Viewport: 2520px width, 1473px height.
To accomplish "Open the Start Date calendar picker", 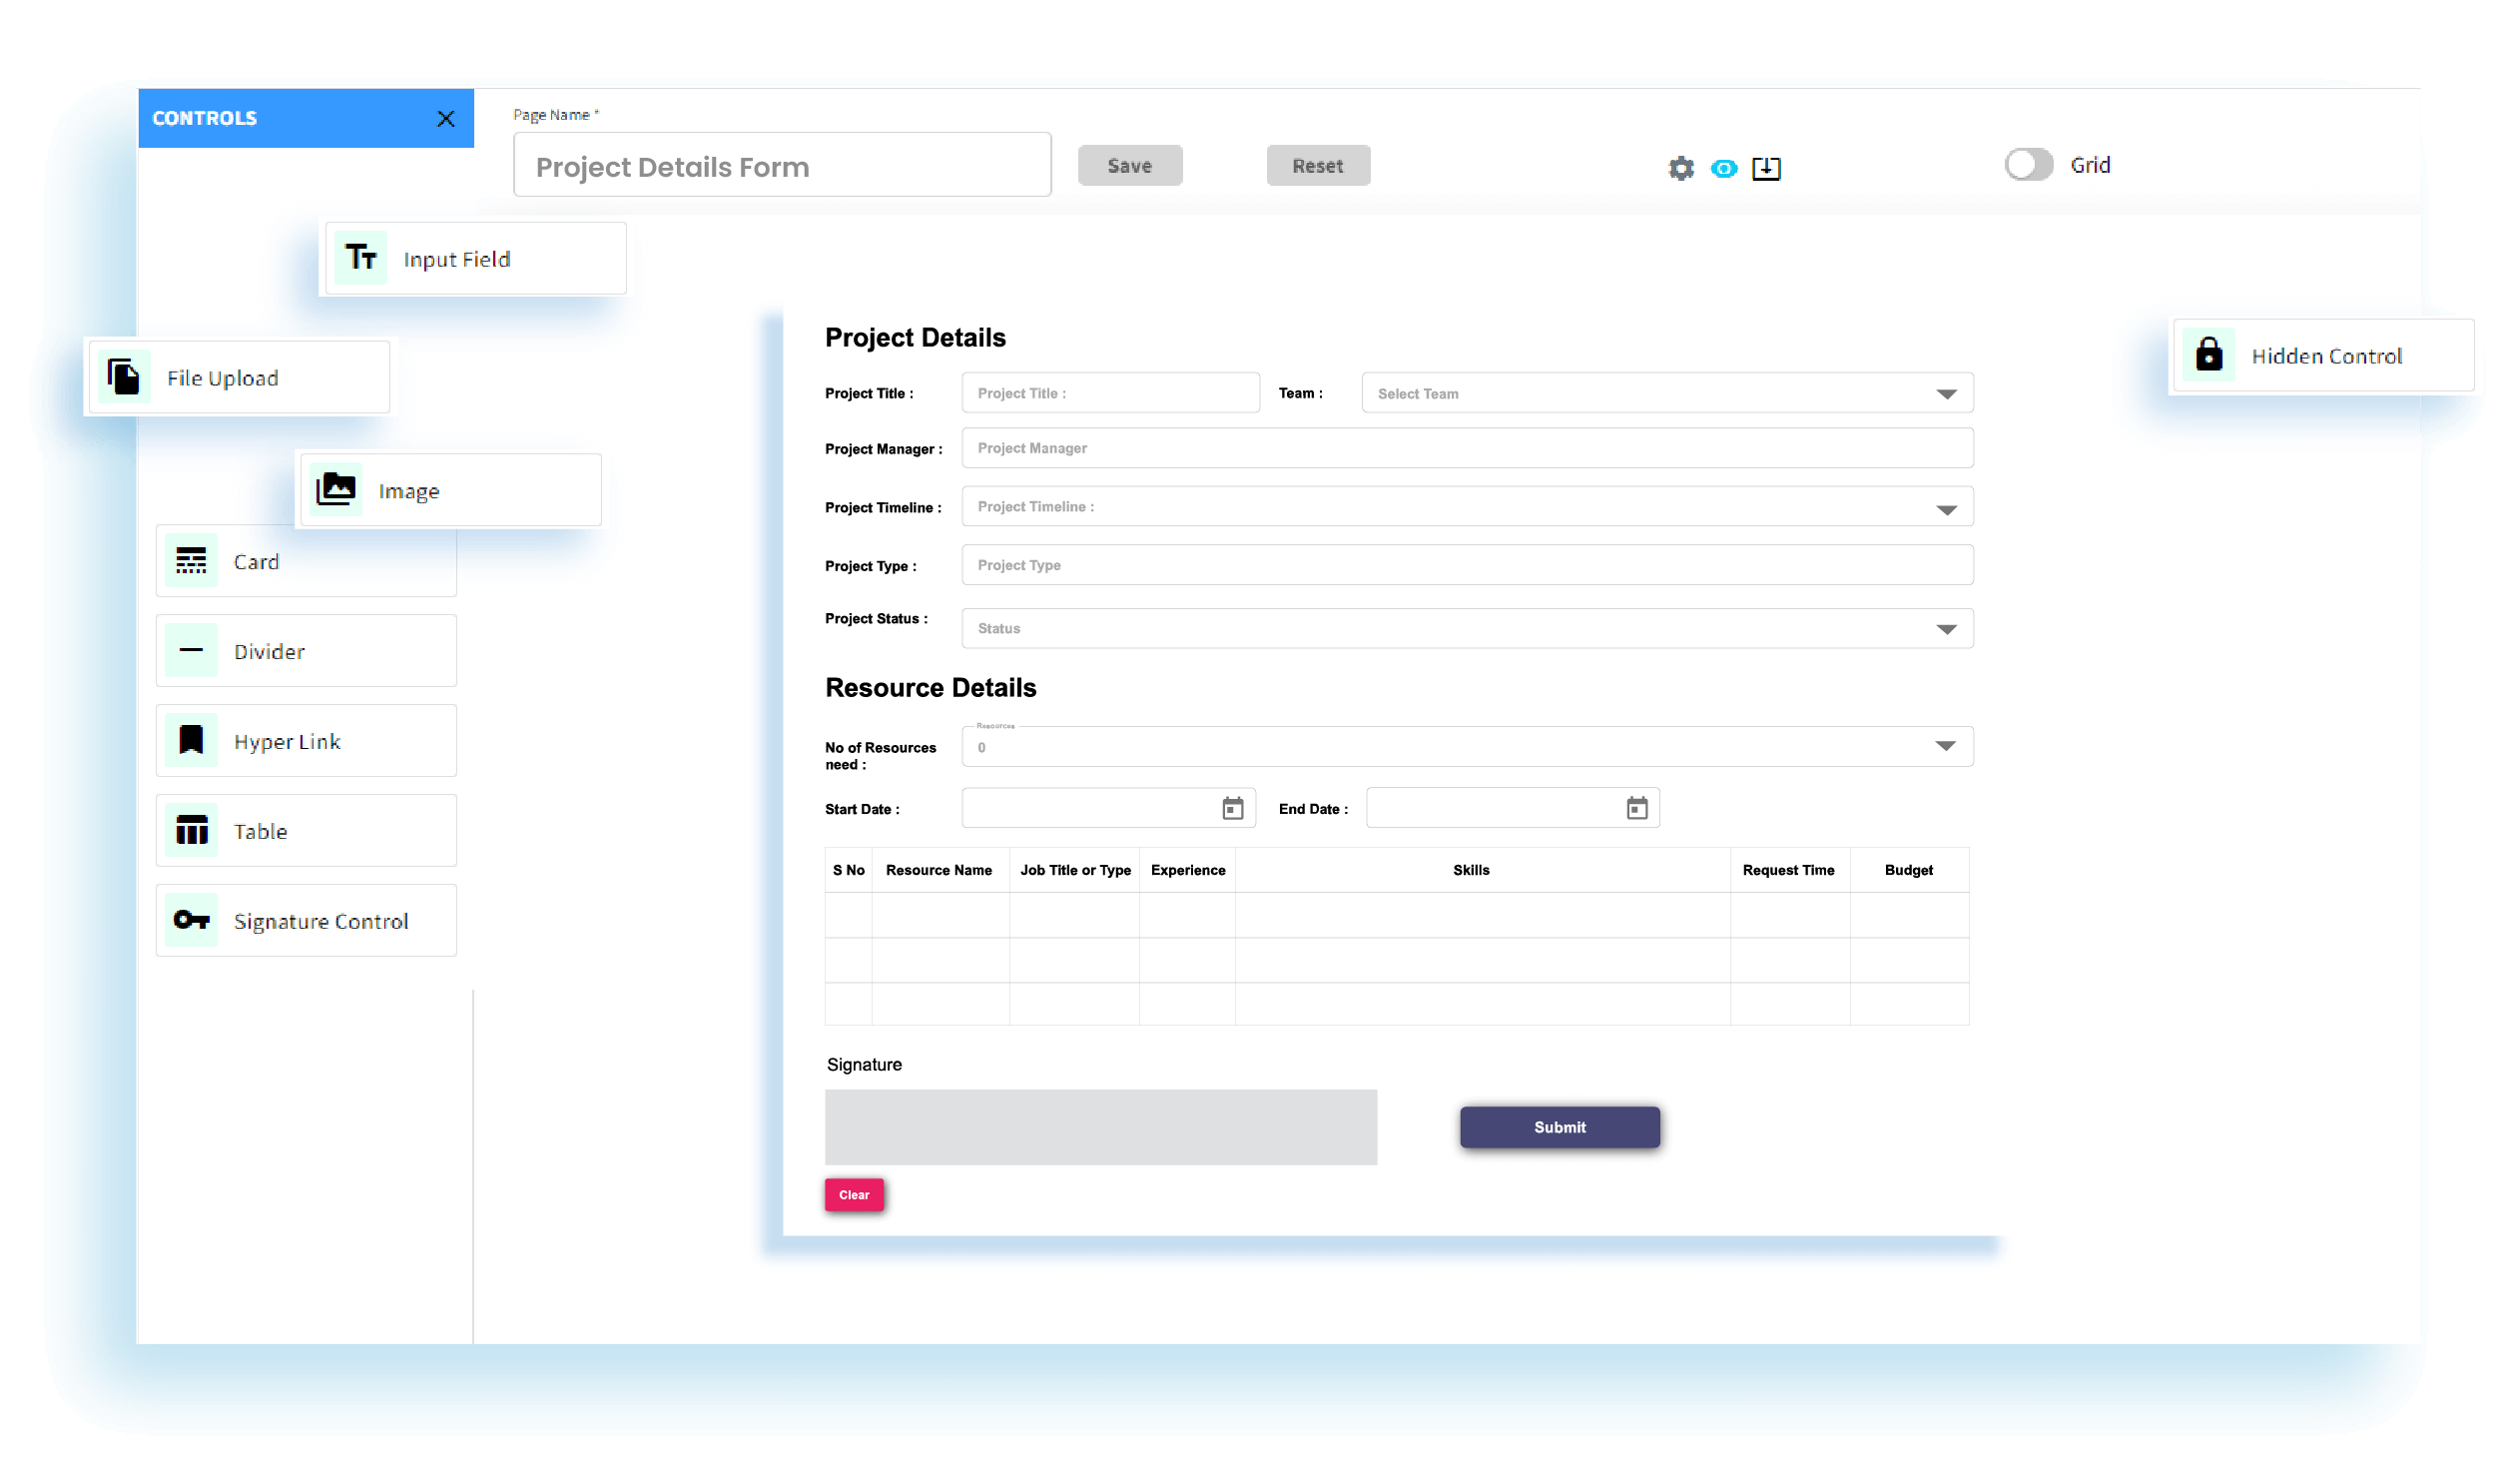I will 1232,808.
